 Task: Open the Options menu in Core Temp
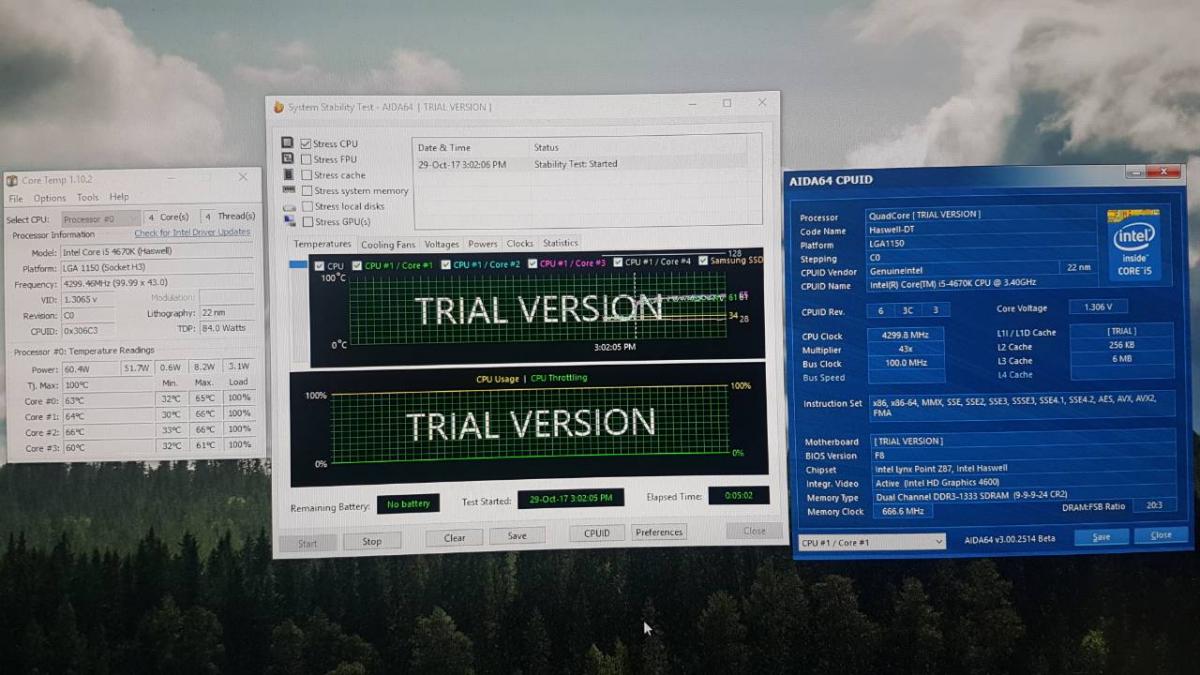(x=50, y=198)
